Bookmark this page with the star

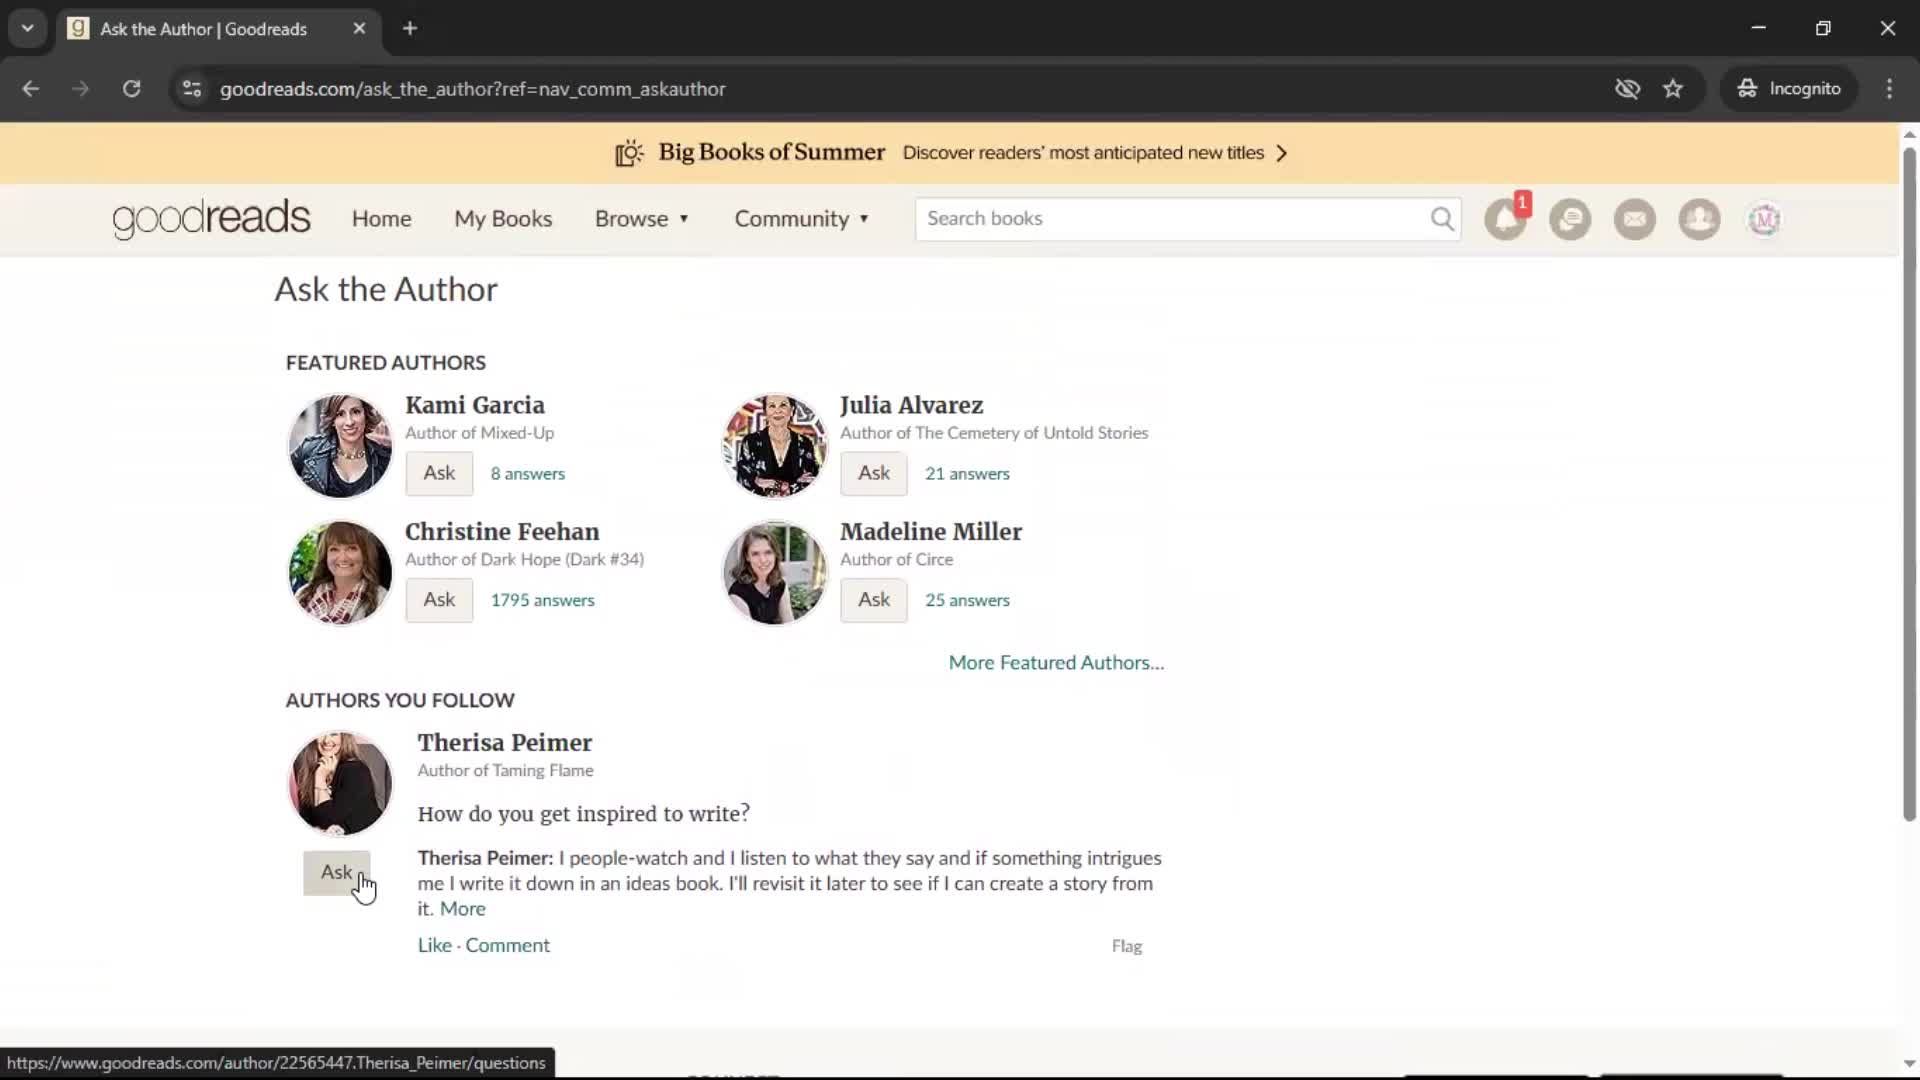coord(1673,89)
